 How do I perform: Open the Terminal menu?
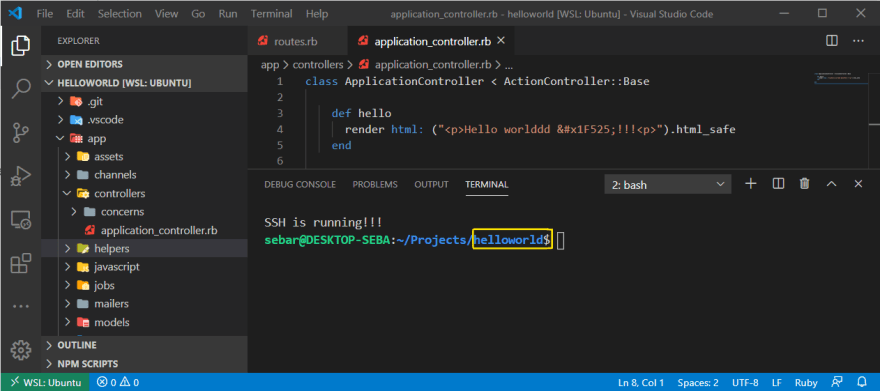tap(271, 13)
